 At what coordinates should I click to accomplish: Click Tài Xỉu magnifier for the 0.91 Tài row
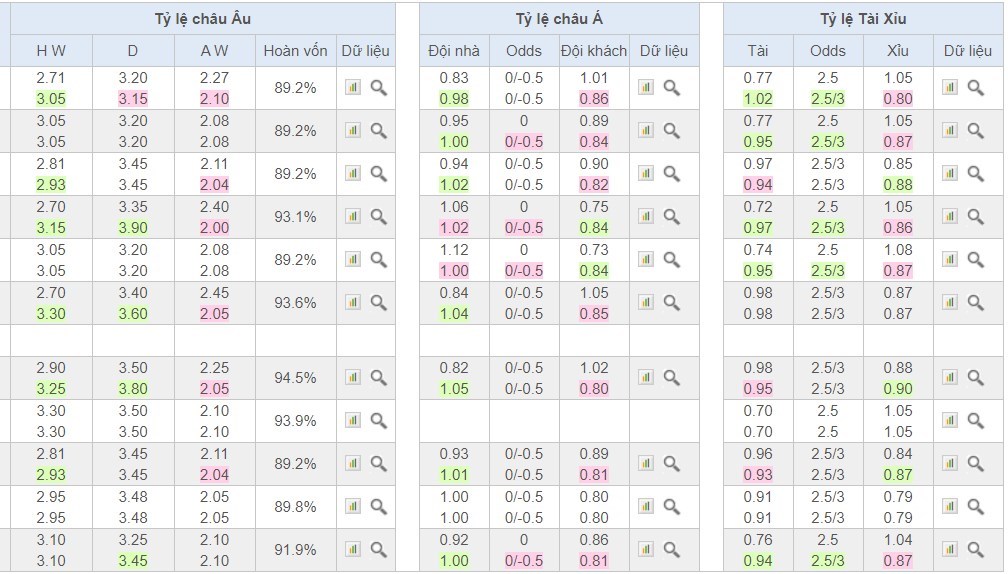pyautogui.click(x=976, y=506)
